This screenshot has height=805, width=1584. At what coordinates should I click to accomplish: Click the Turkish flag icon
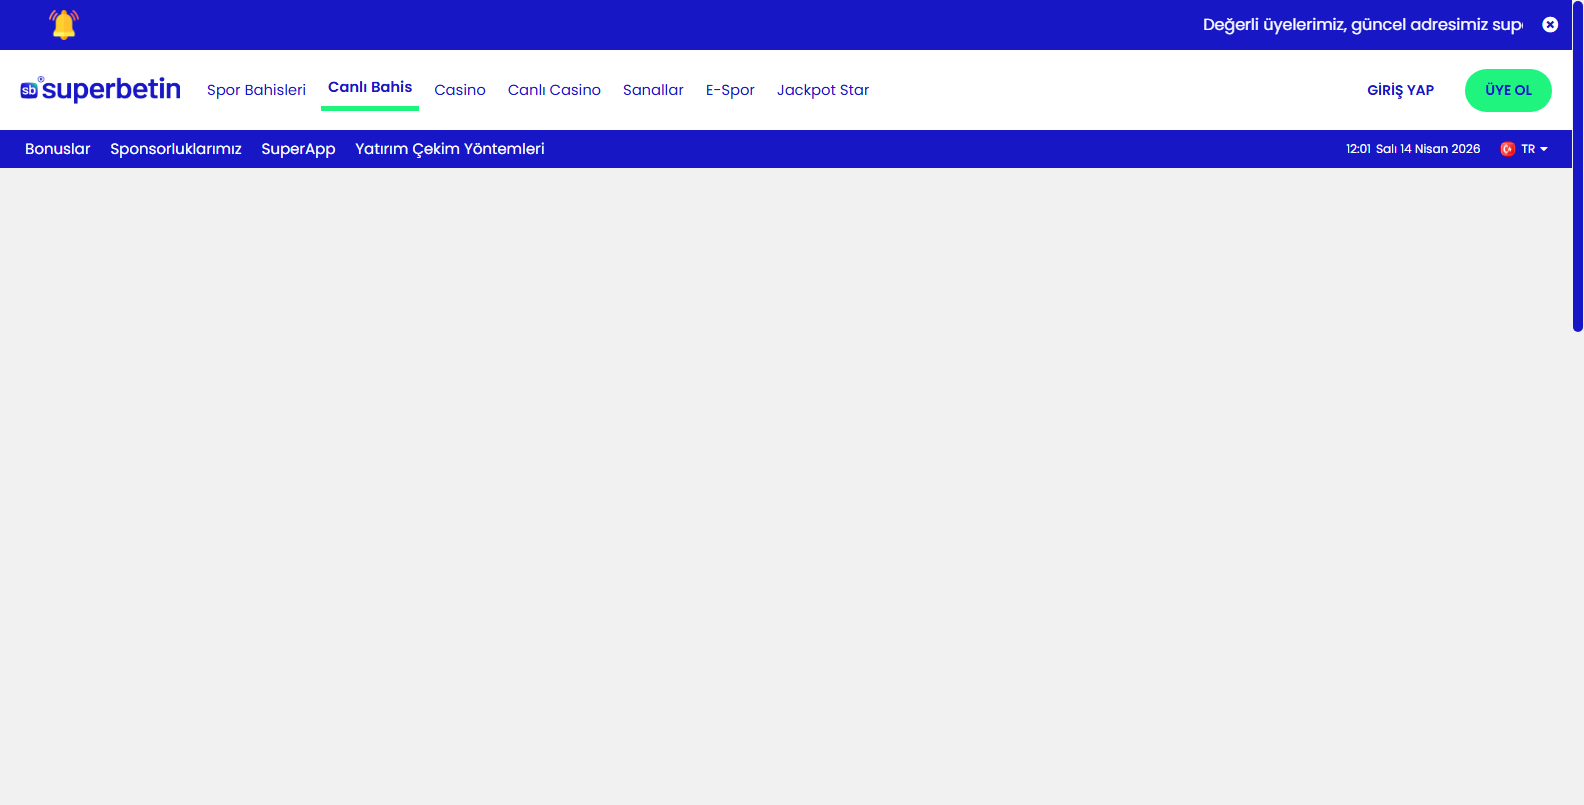(x=1508, y=149)
